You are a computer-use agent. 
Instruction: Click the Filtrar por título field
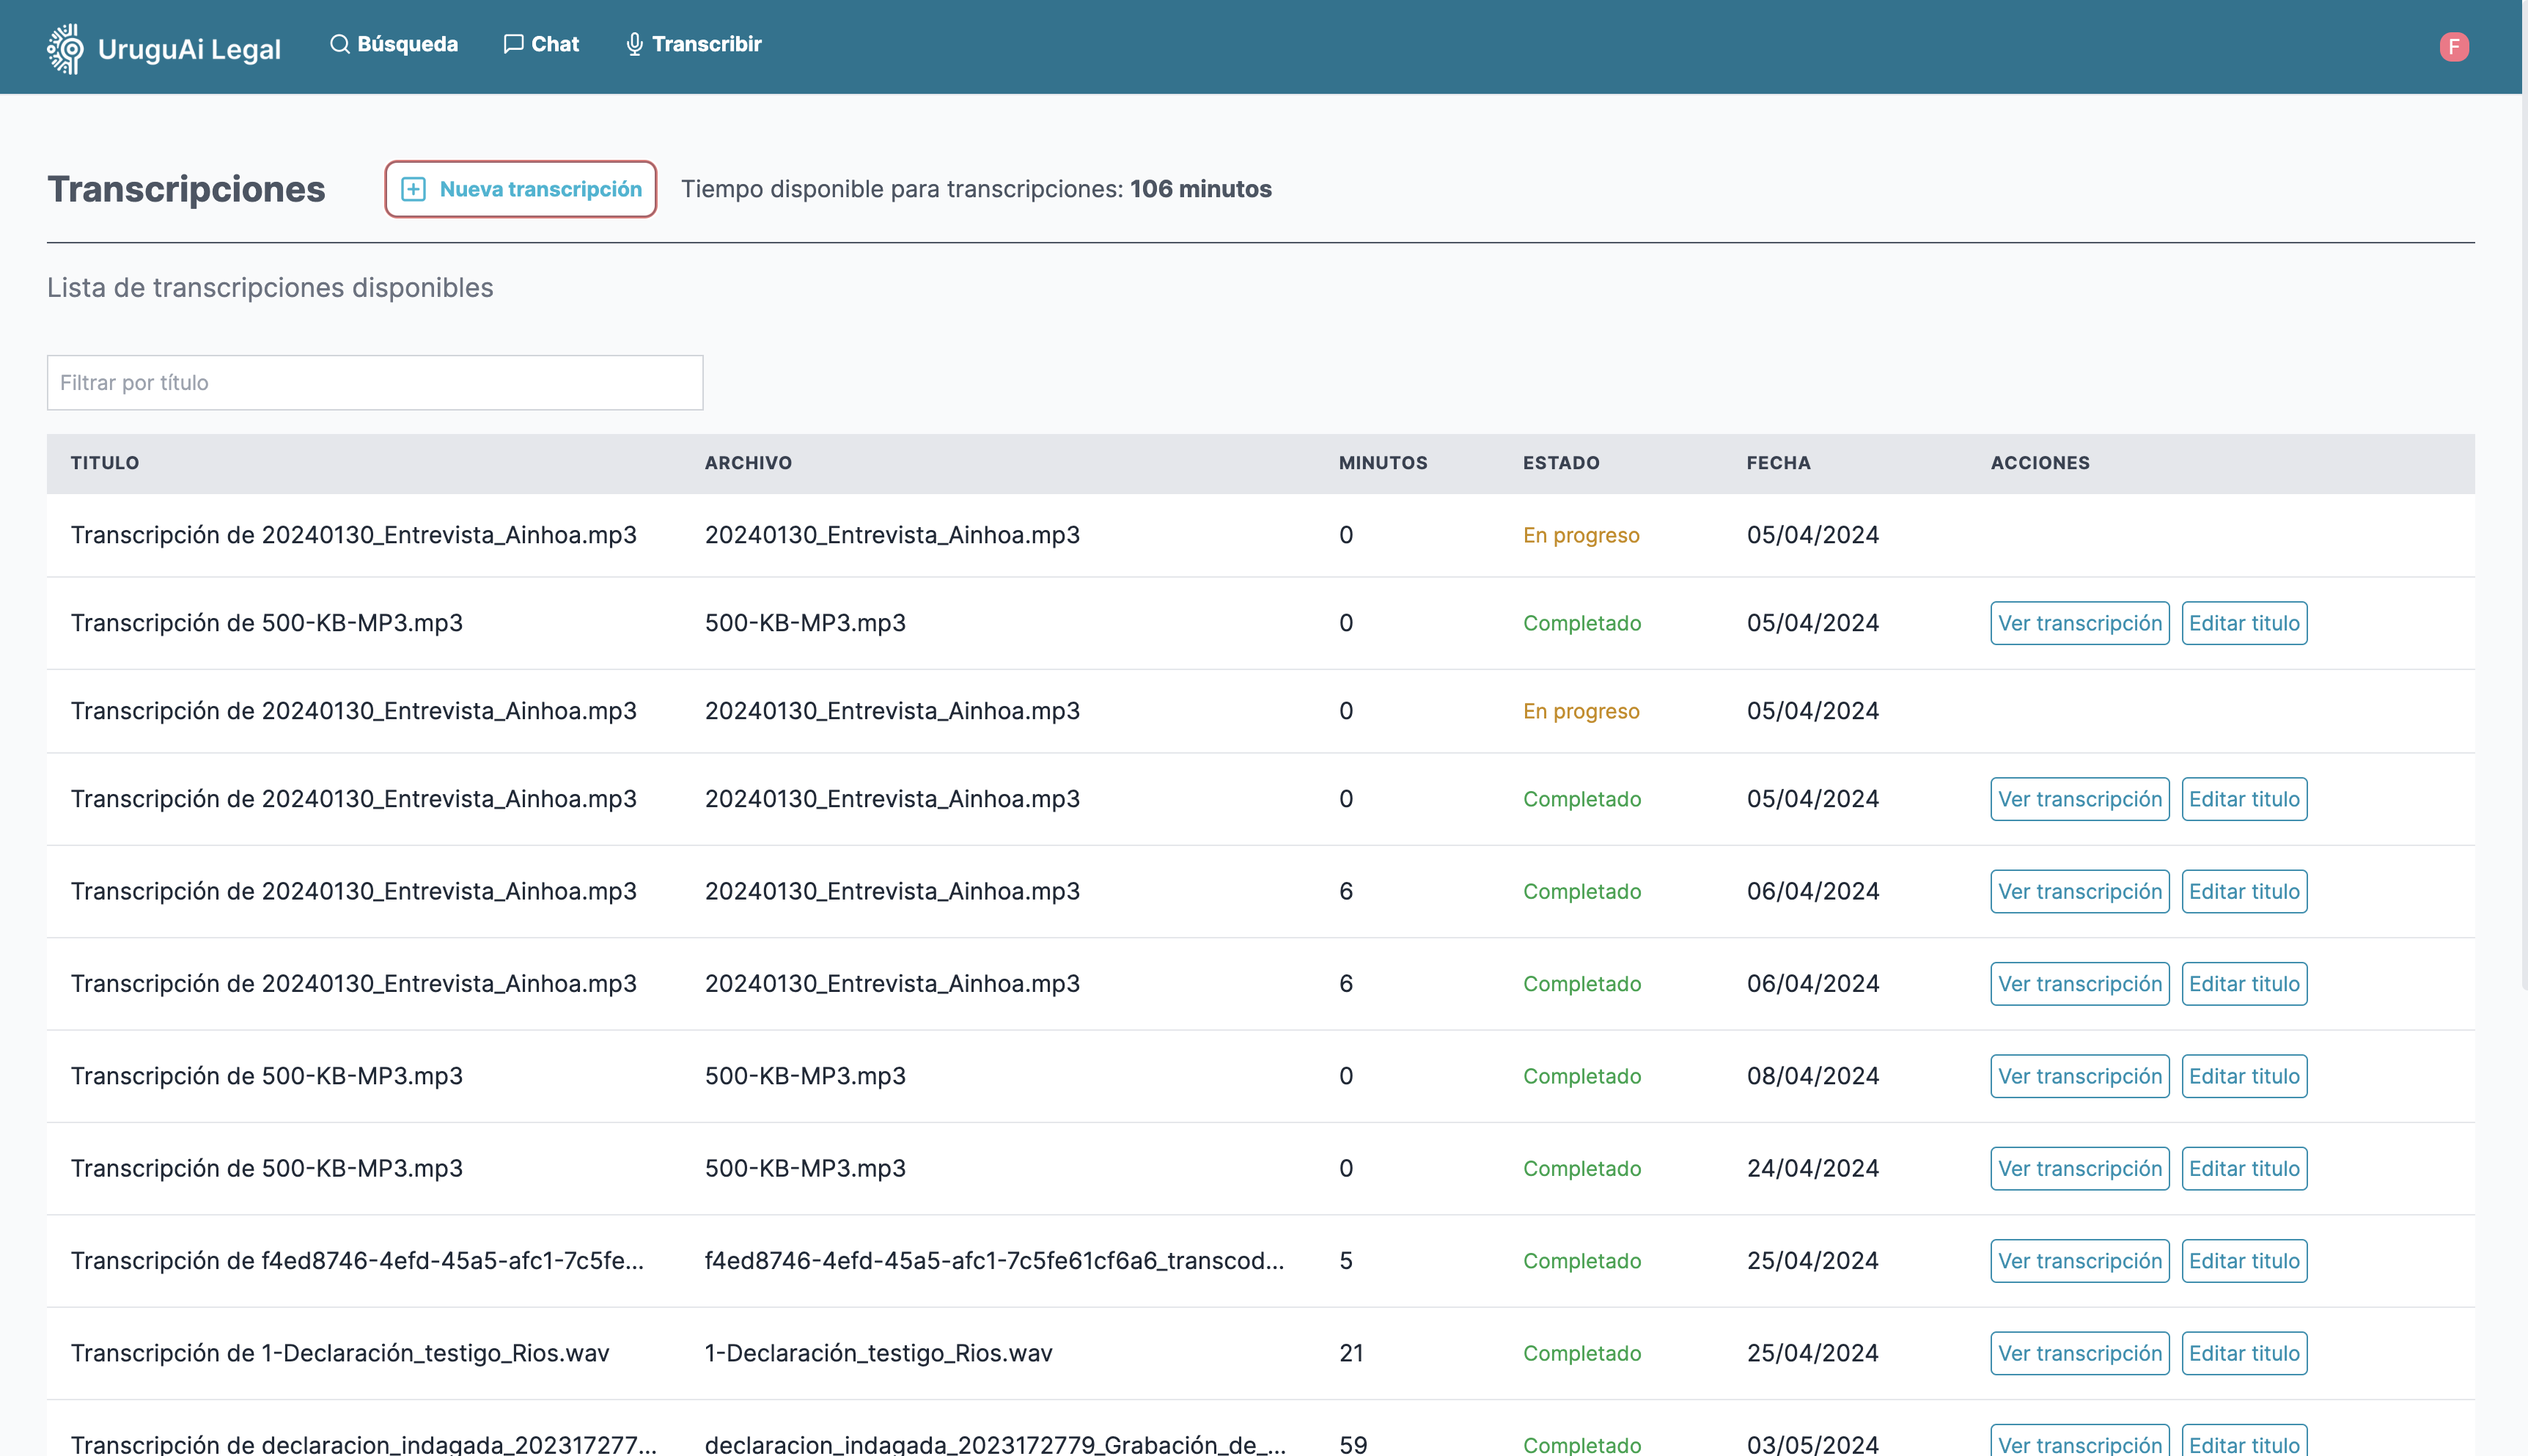pyautogui.click(x=375, y=382)
